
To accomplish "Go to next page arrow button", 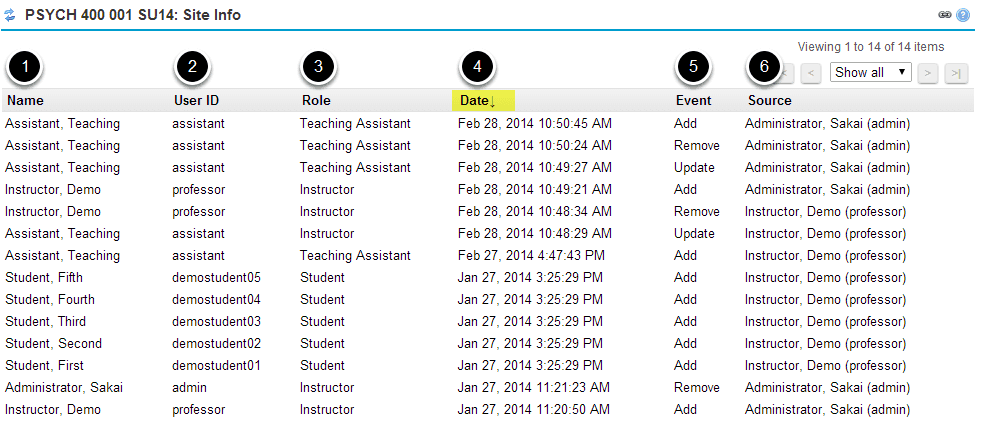I will click(928, 73).
